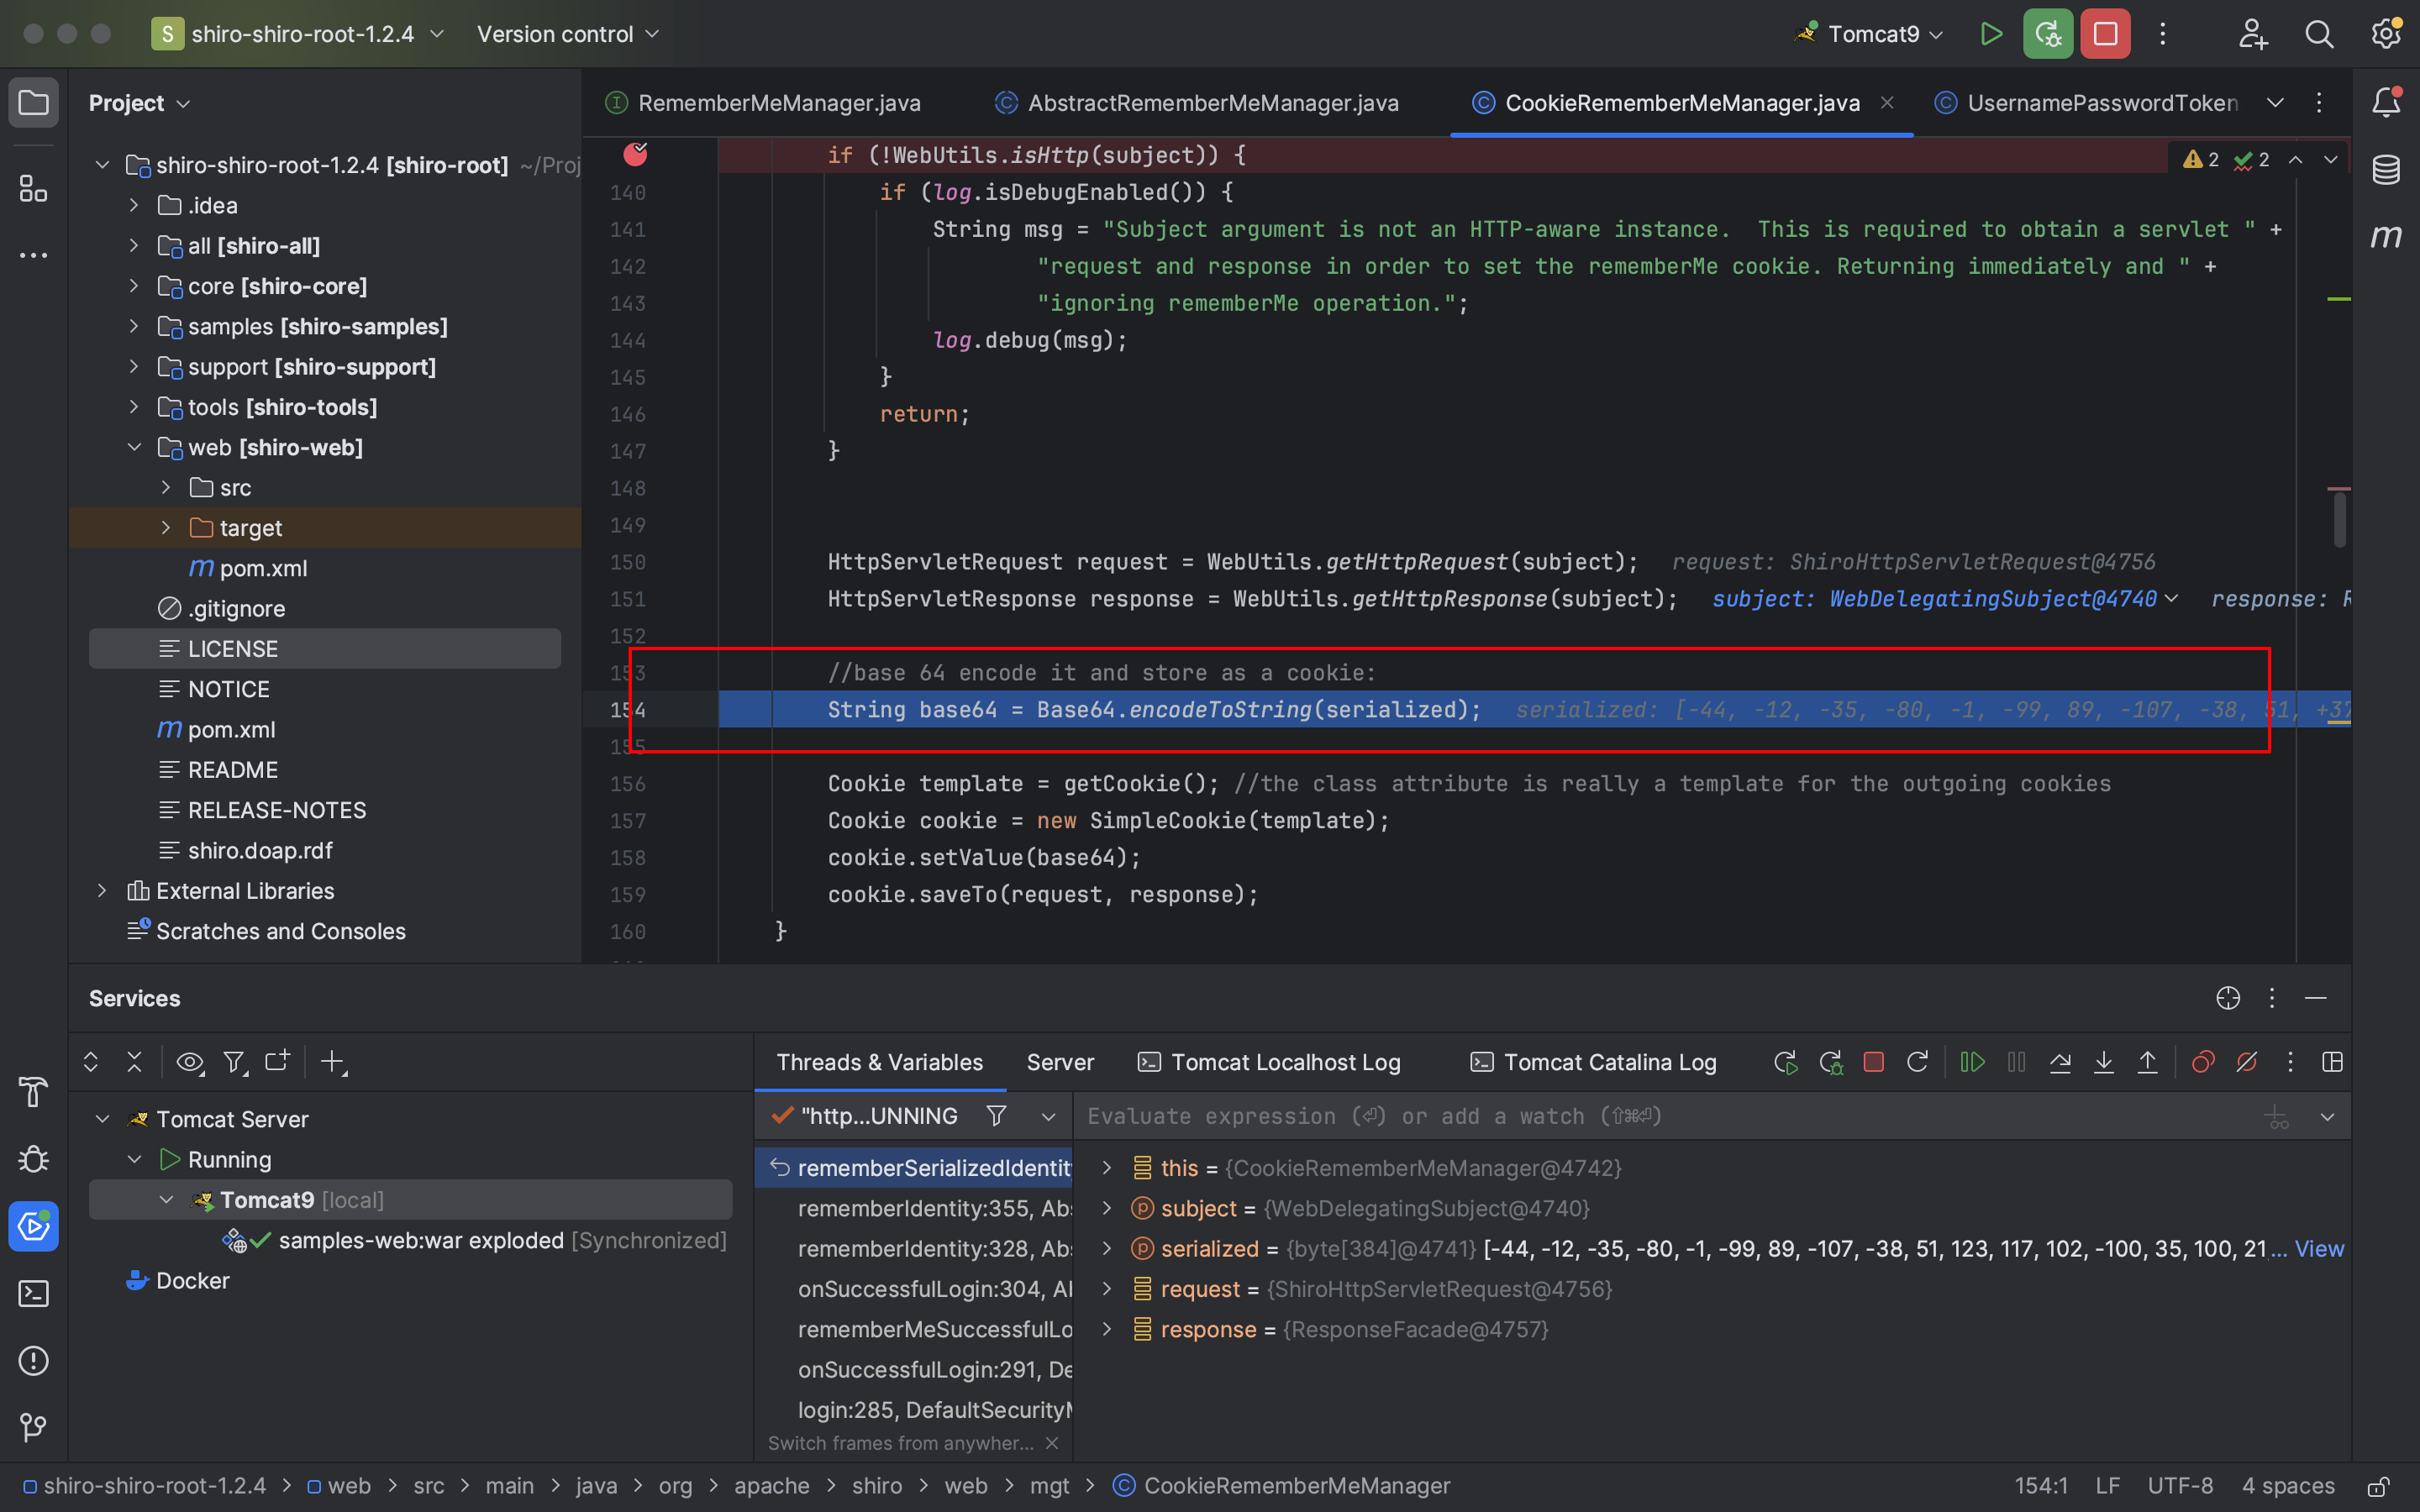Toggle the http...UNNING pause indicator

click(x=777, y=1115)
